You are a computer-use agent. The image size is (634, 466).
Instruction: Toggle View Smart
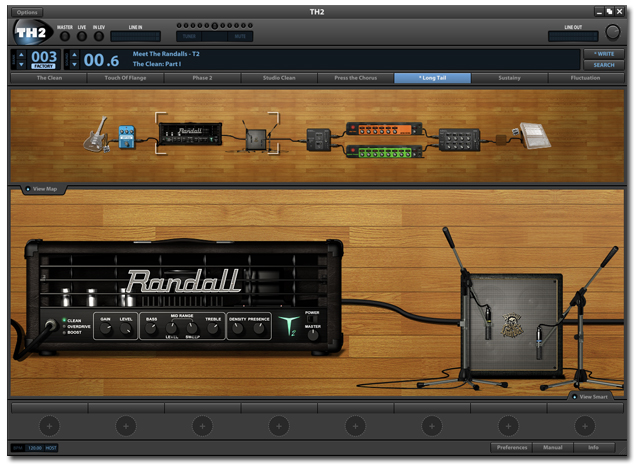coord(590,396)
